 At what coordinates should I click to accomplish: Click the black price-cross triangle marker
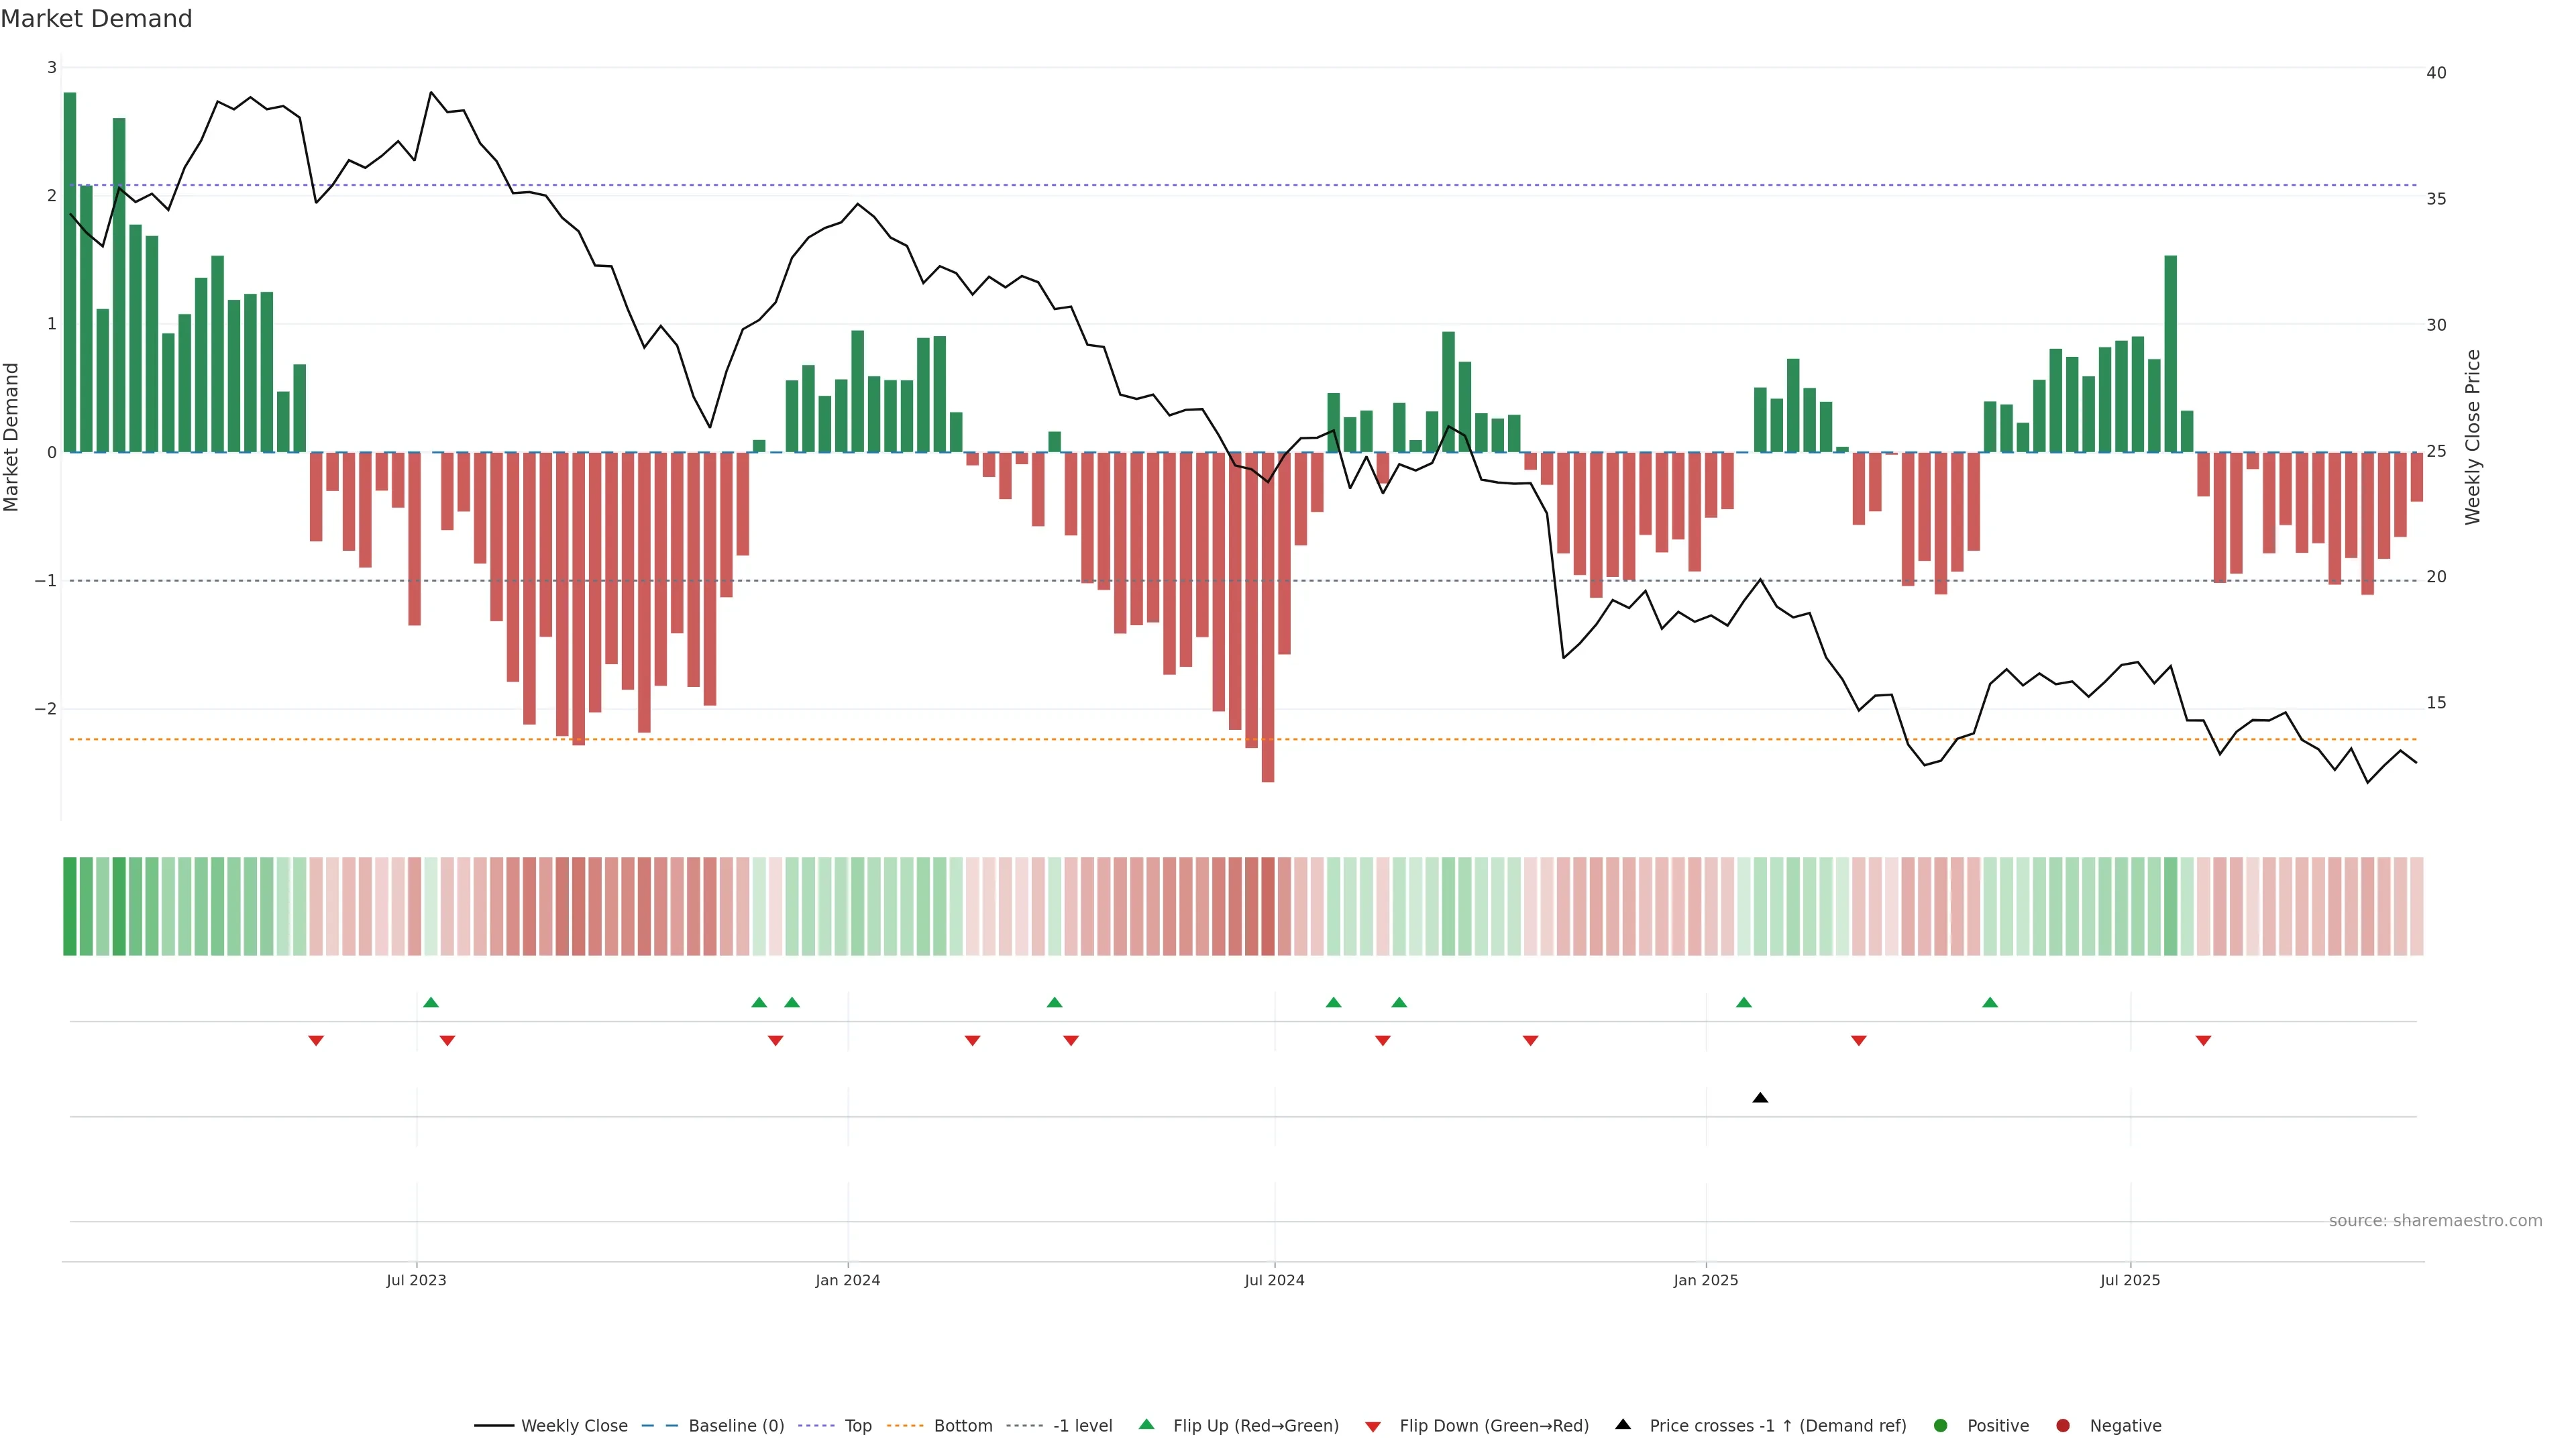pyautogui.click(x=1760, y=1098)
